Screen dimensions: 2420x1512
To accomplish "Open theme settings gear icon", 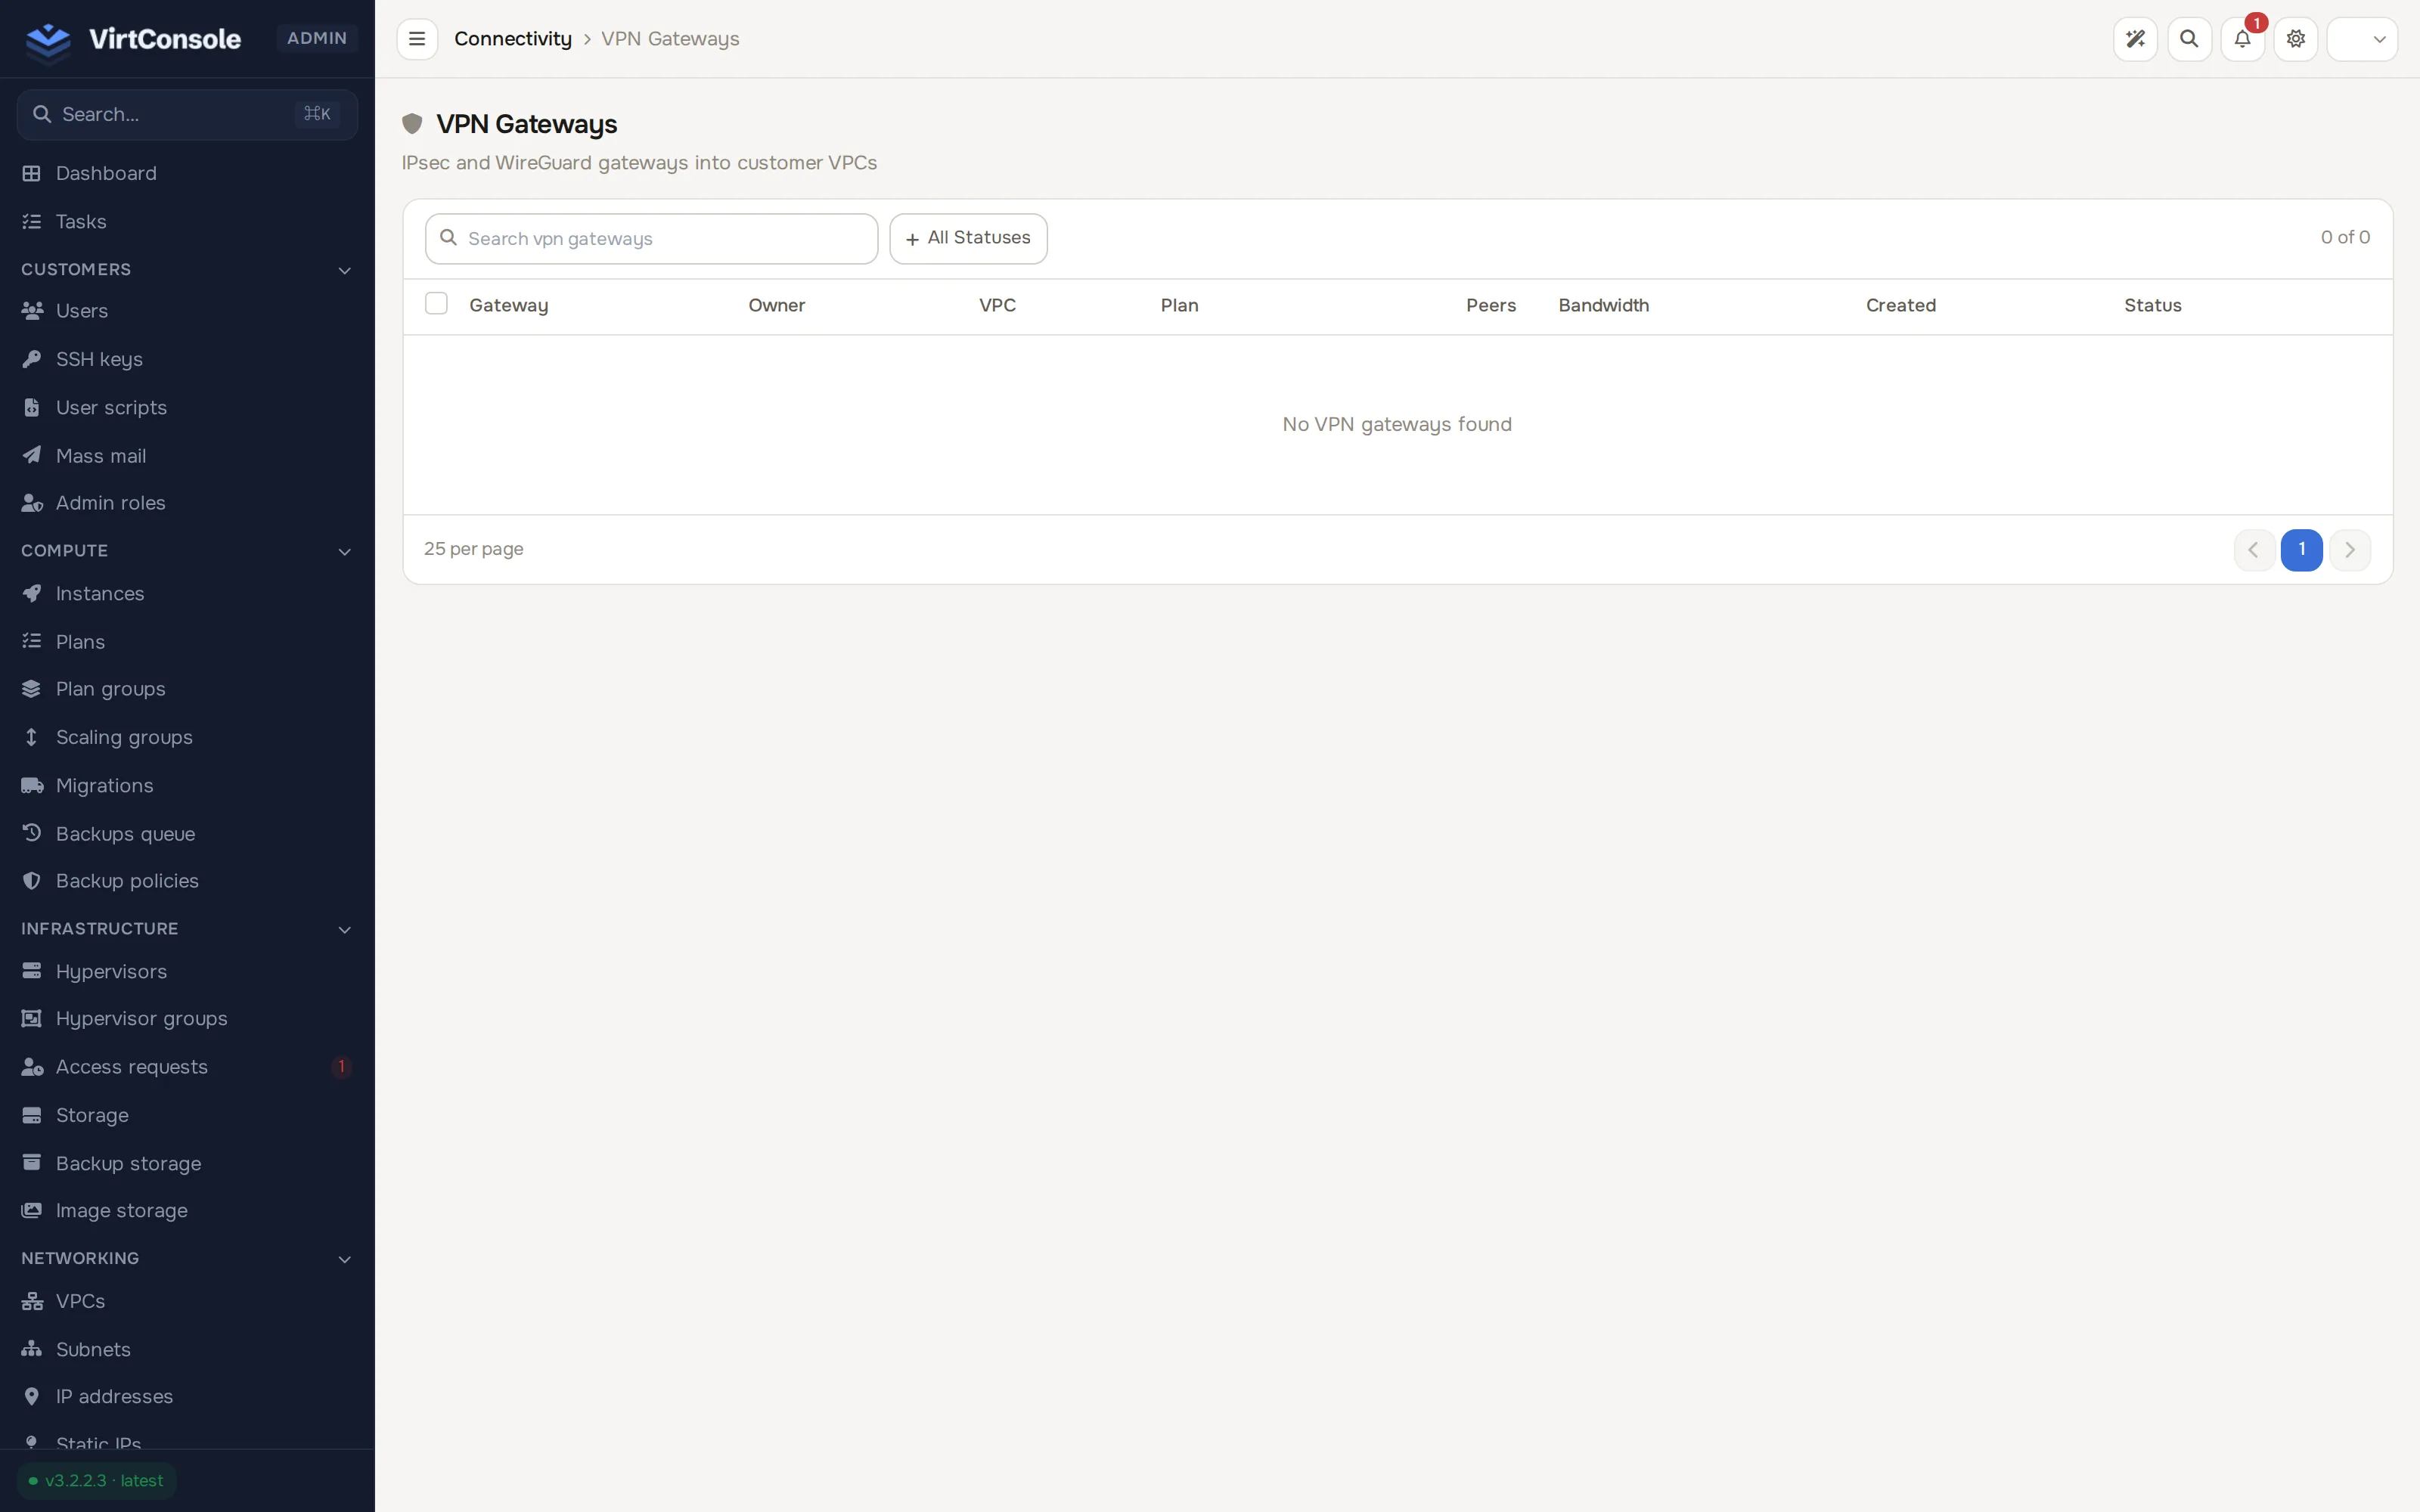I will click(x=2296, y=39).
